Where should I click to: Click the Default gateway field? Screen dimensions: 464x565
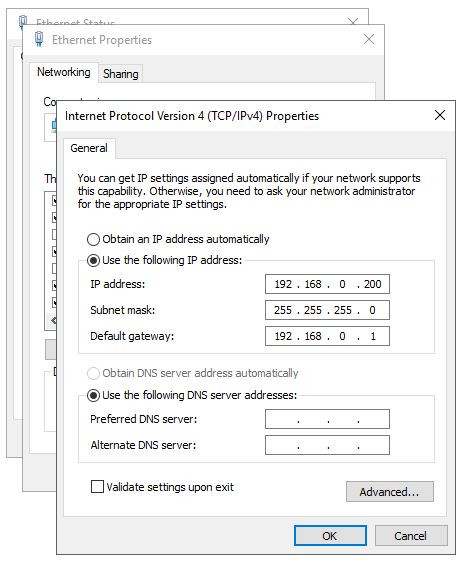coord(327,336)
